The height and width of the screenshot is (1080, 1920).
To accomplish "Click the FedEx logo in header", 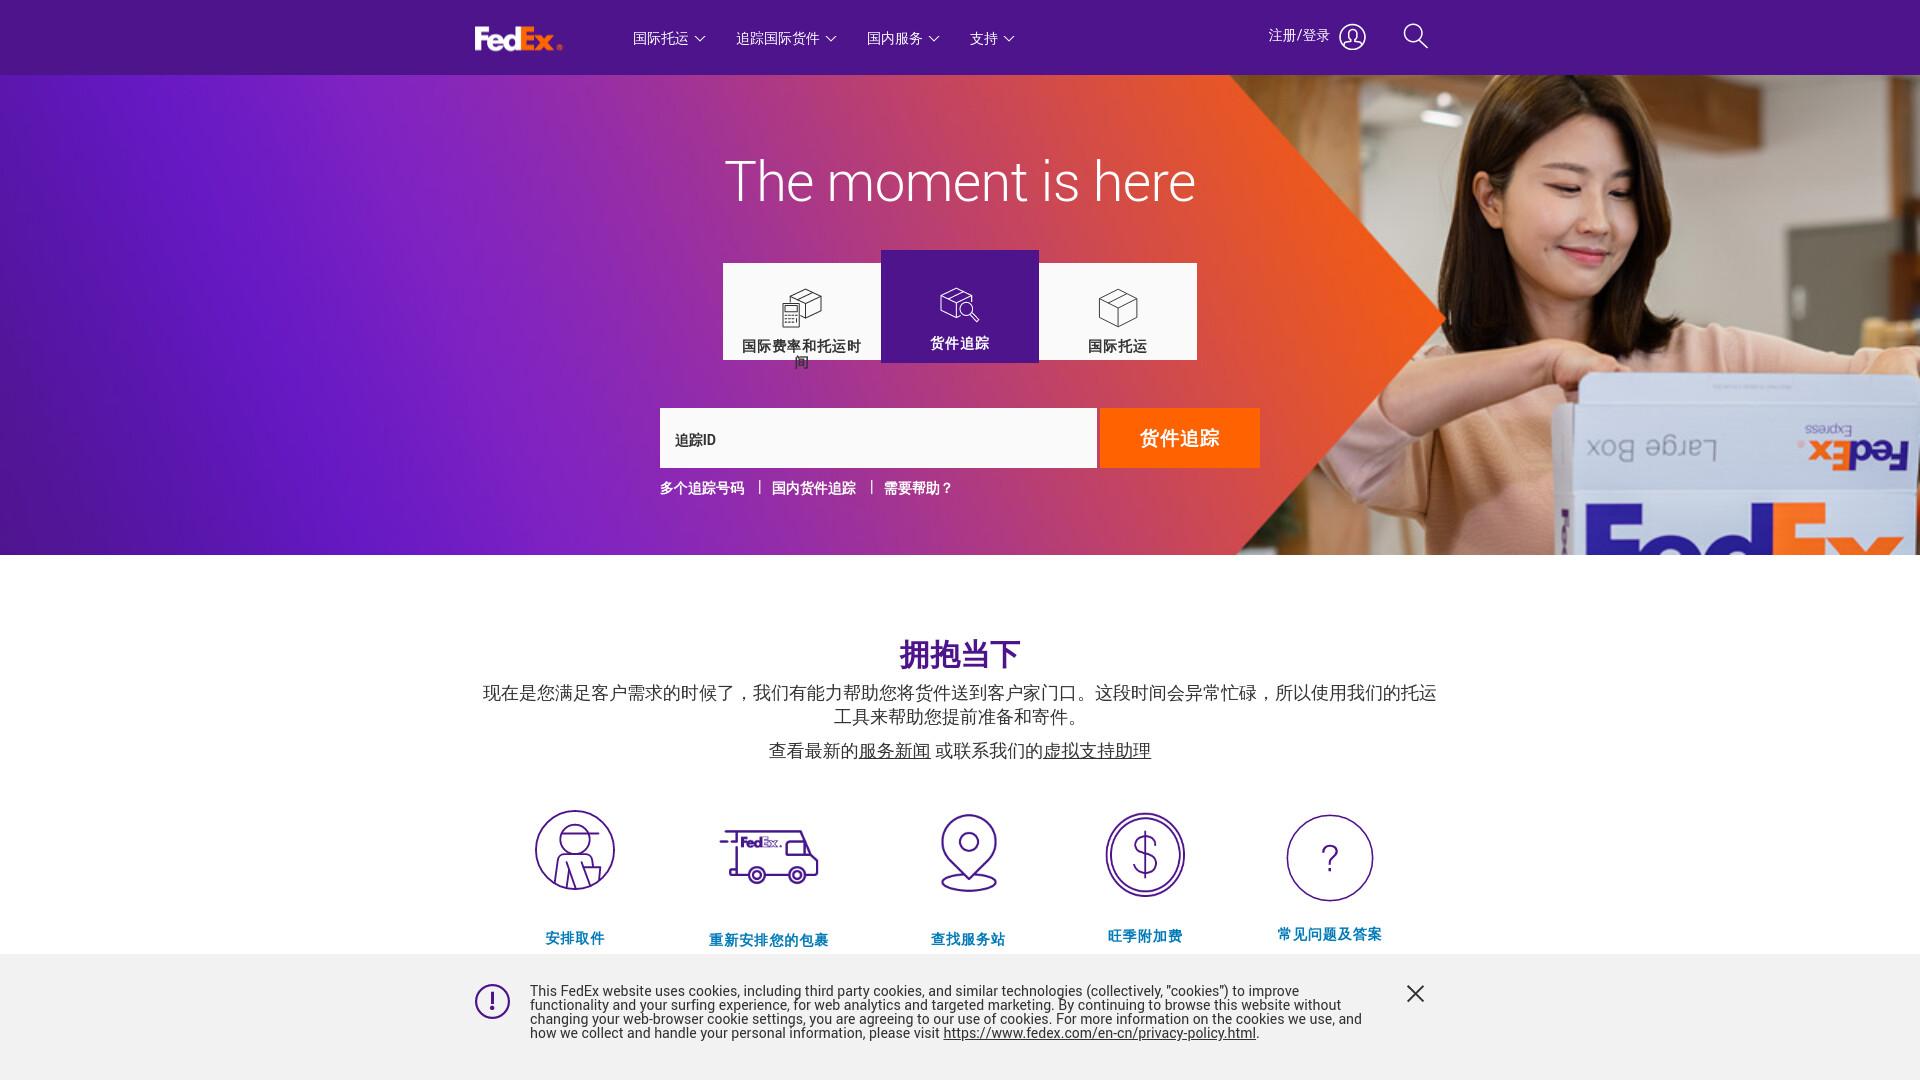I will point(518,38).
